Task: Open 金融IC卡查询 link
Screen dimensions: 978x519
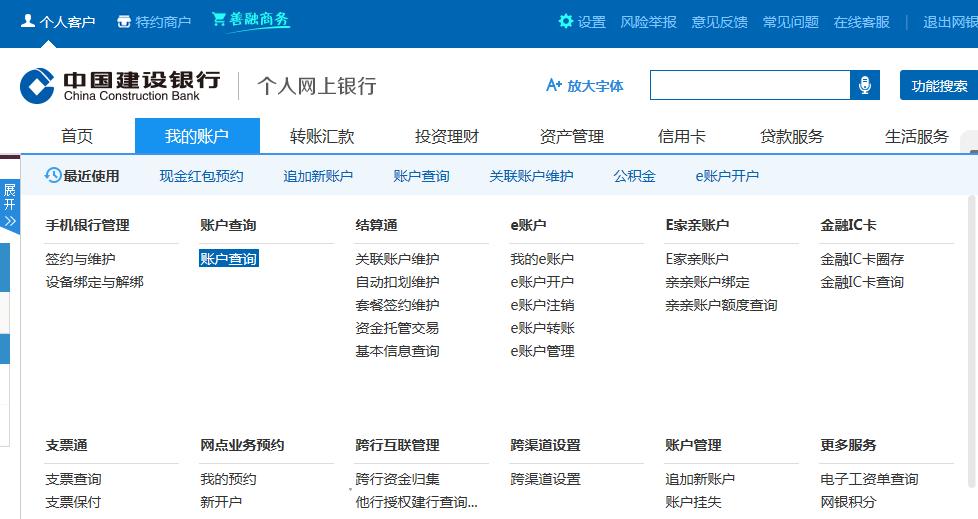Action: tap(862, 282)
